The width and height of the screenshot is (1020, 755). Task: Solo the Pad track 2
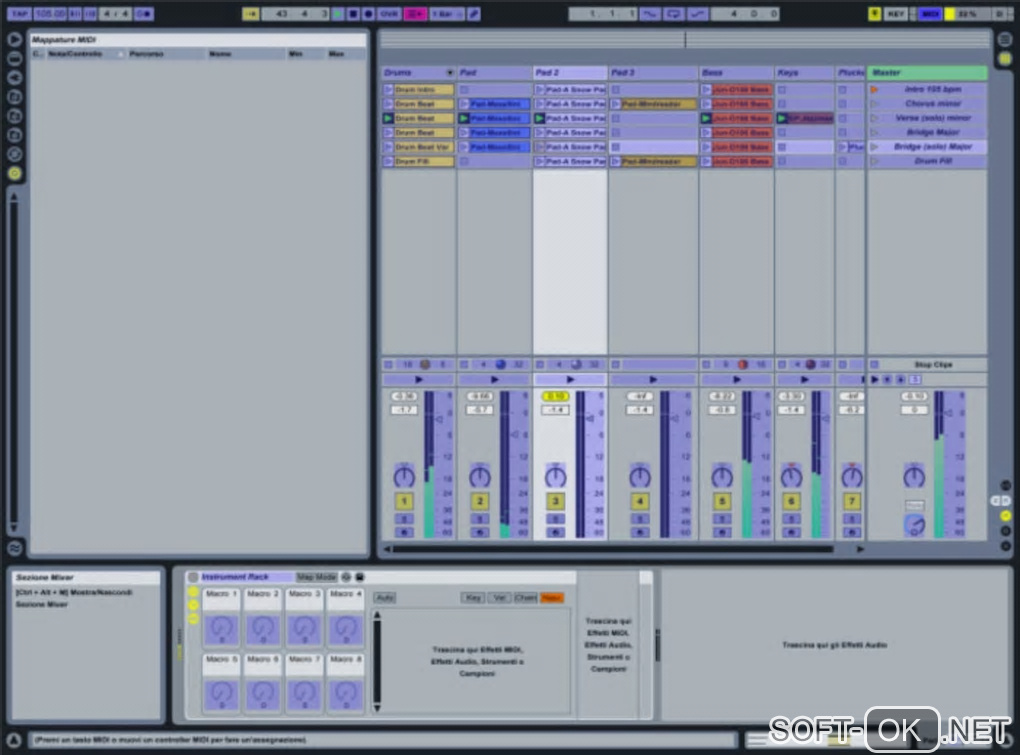pyautogui.click(x=479, y=519)
